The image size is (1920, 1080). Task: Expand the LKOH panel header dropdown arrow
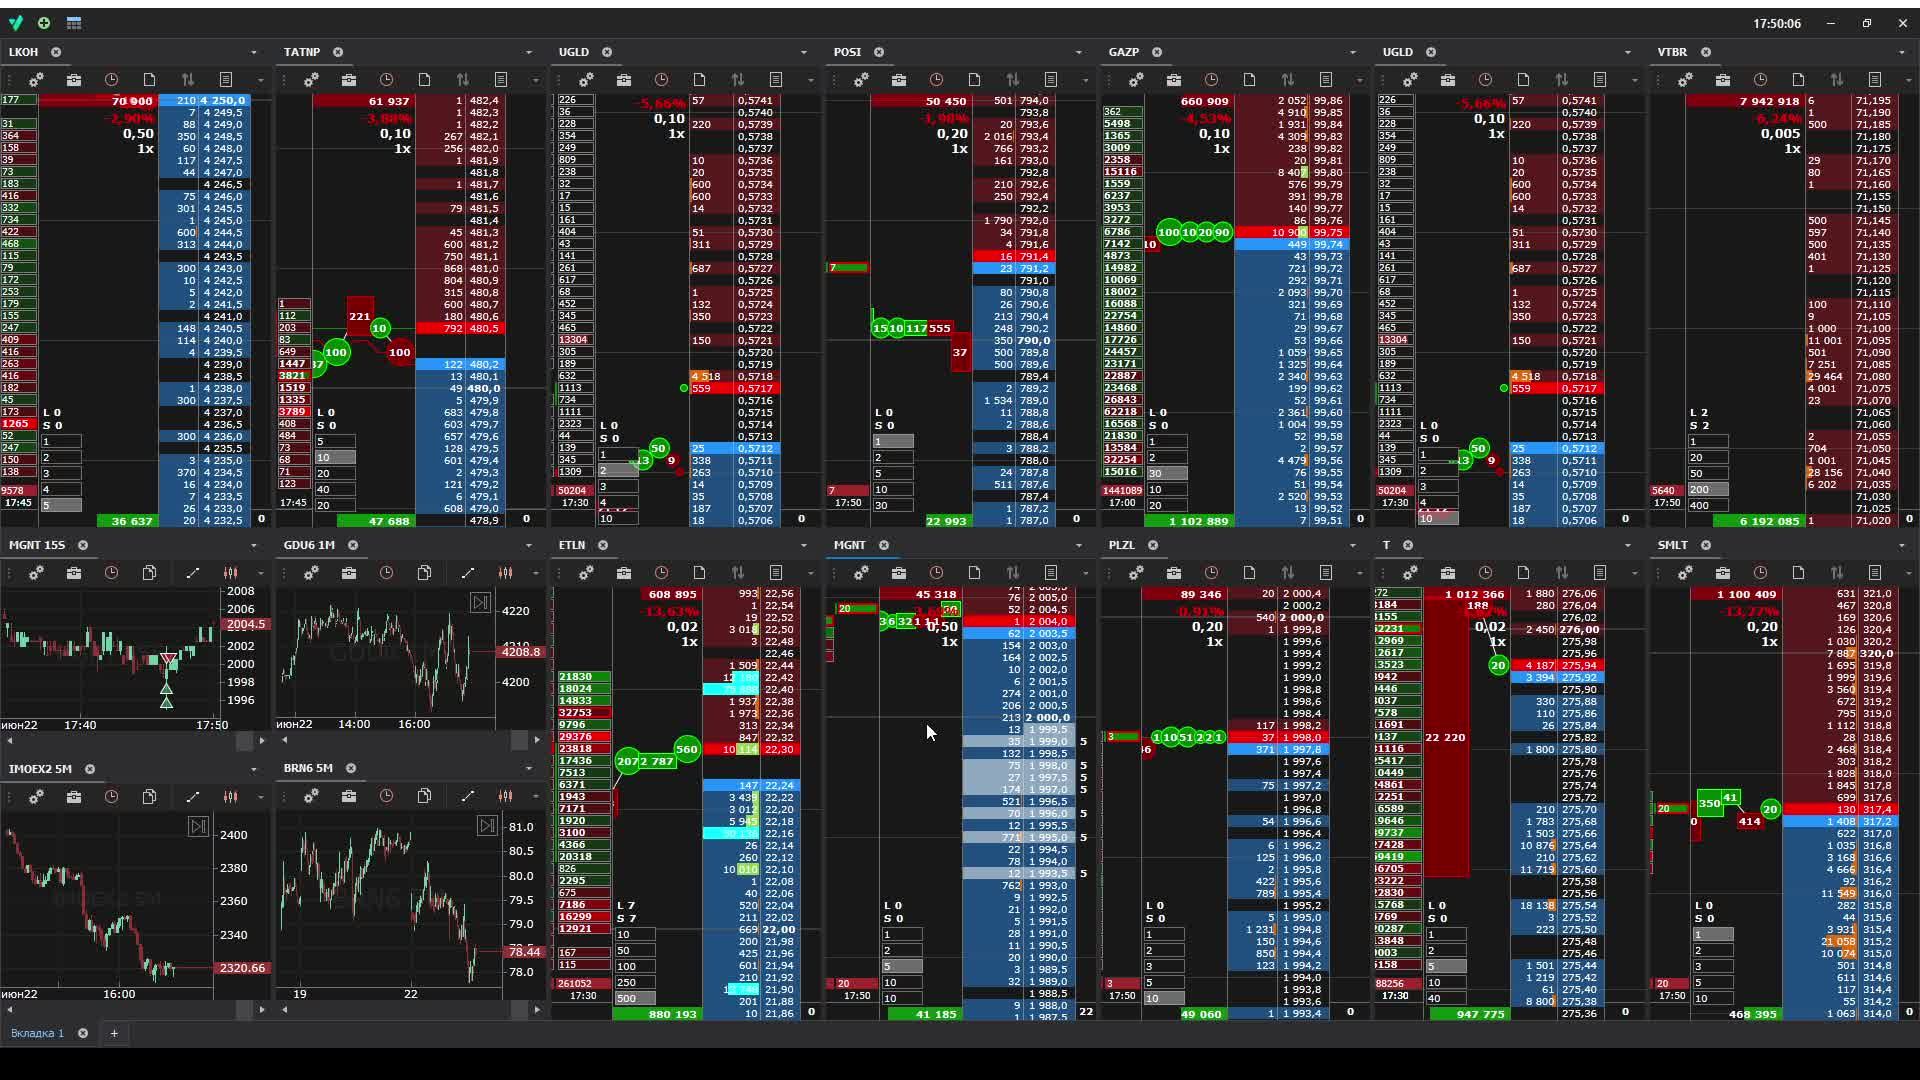tap(254, 52)
